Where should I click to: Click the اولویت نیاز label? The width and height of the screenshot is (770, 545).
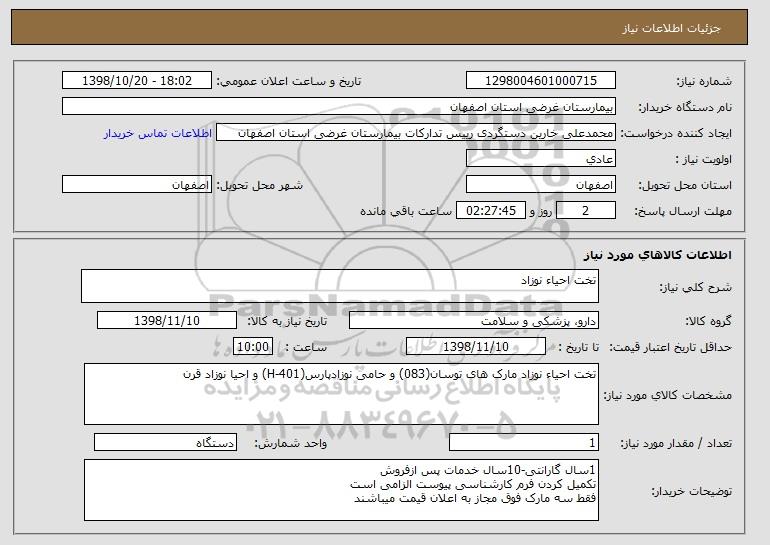point(703,160)
